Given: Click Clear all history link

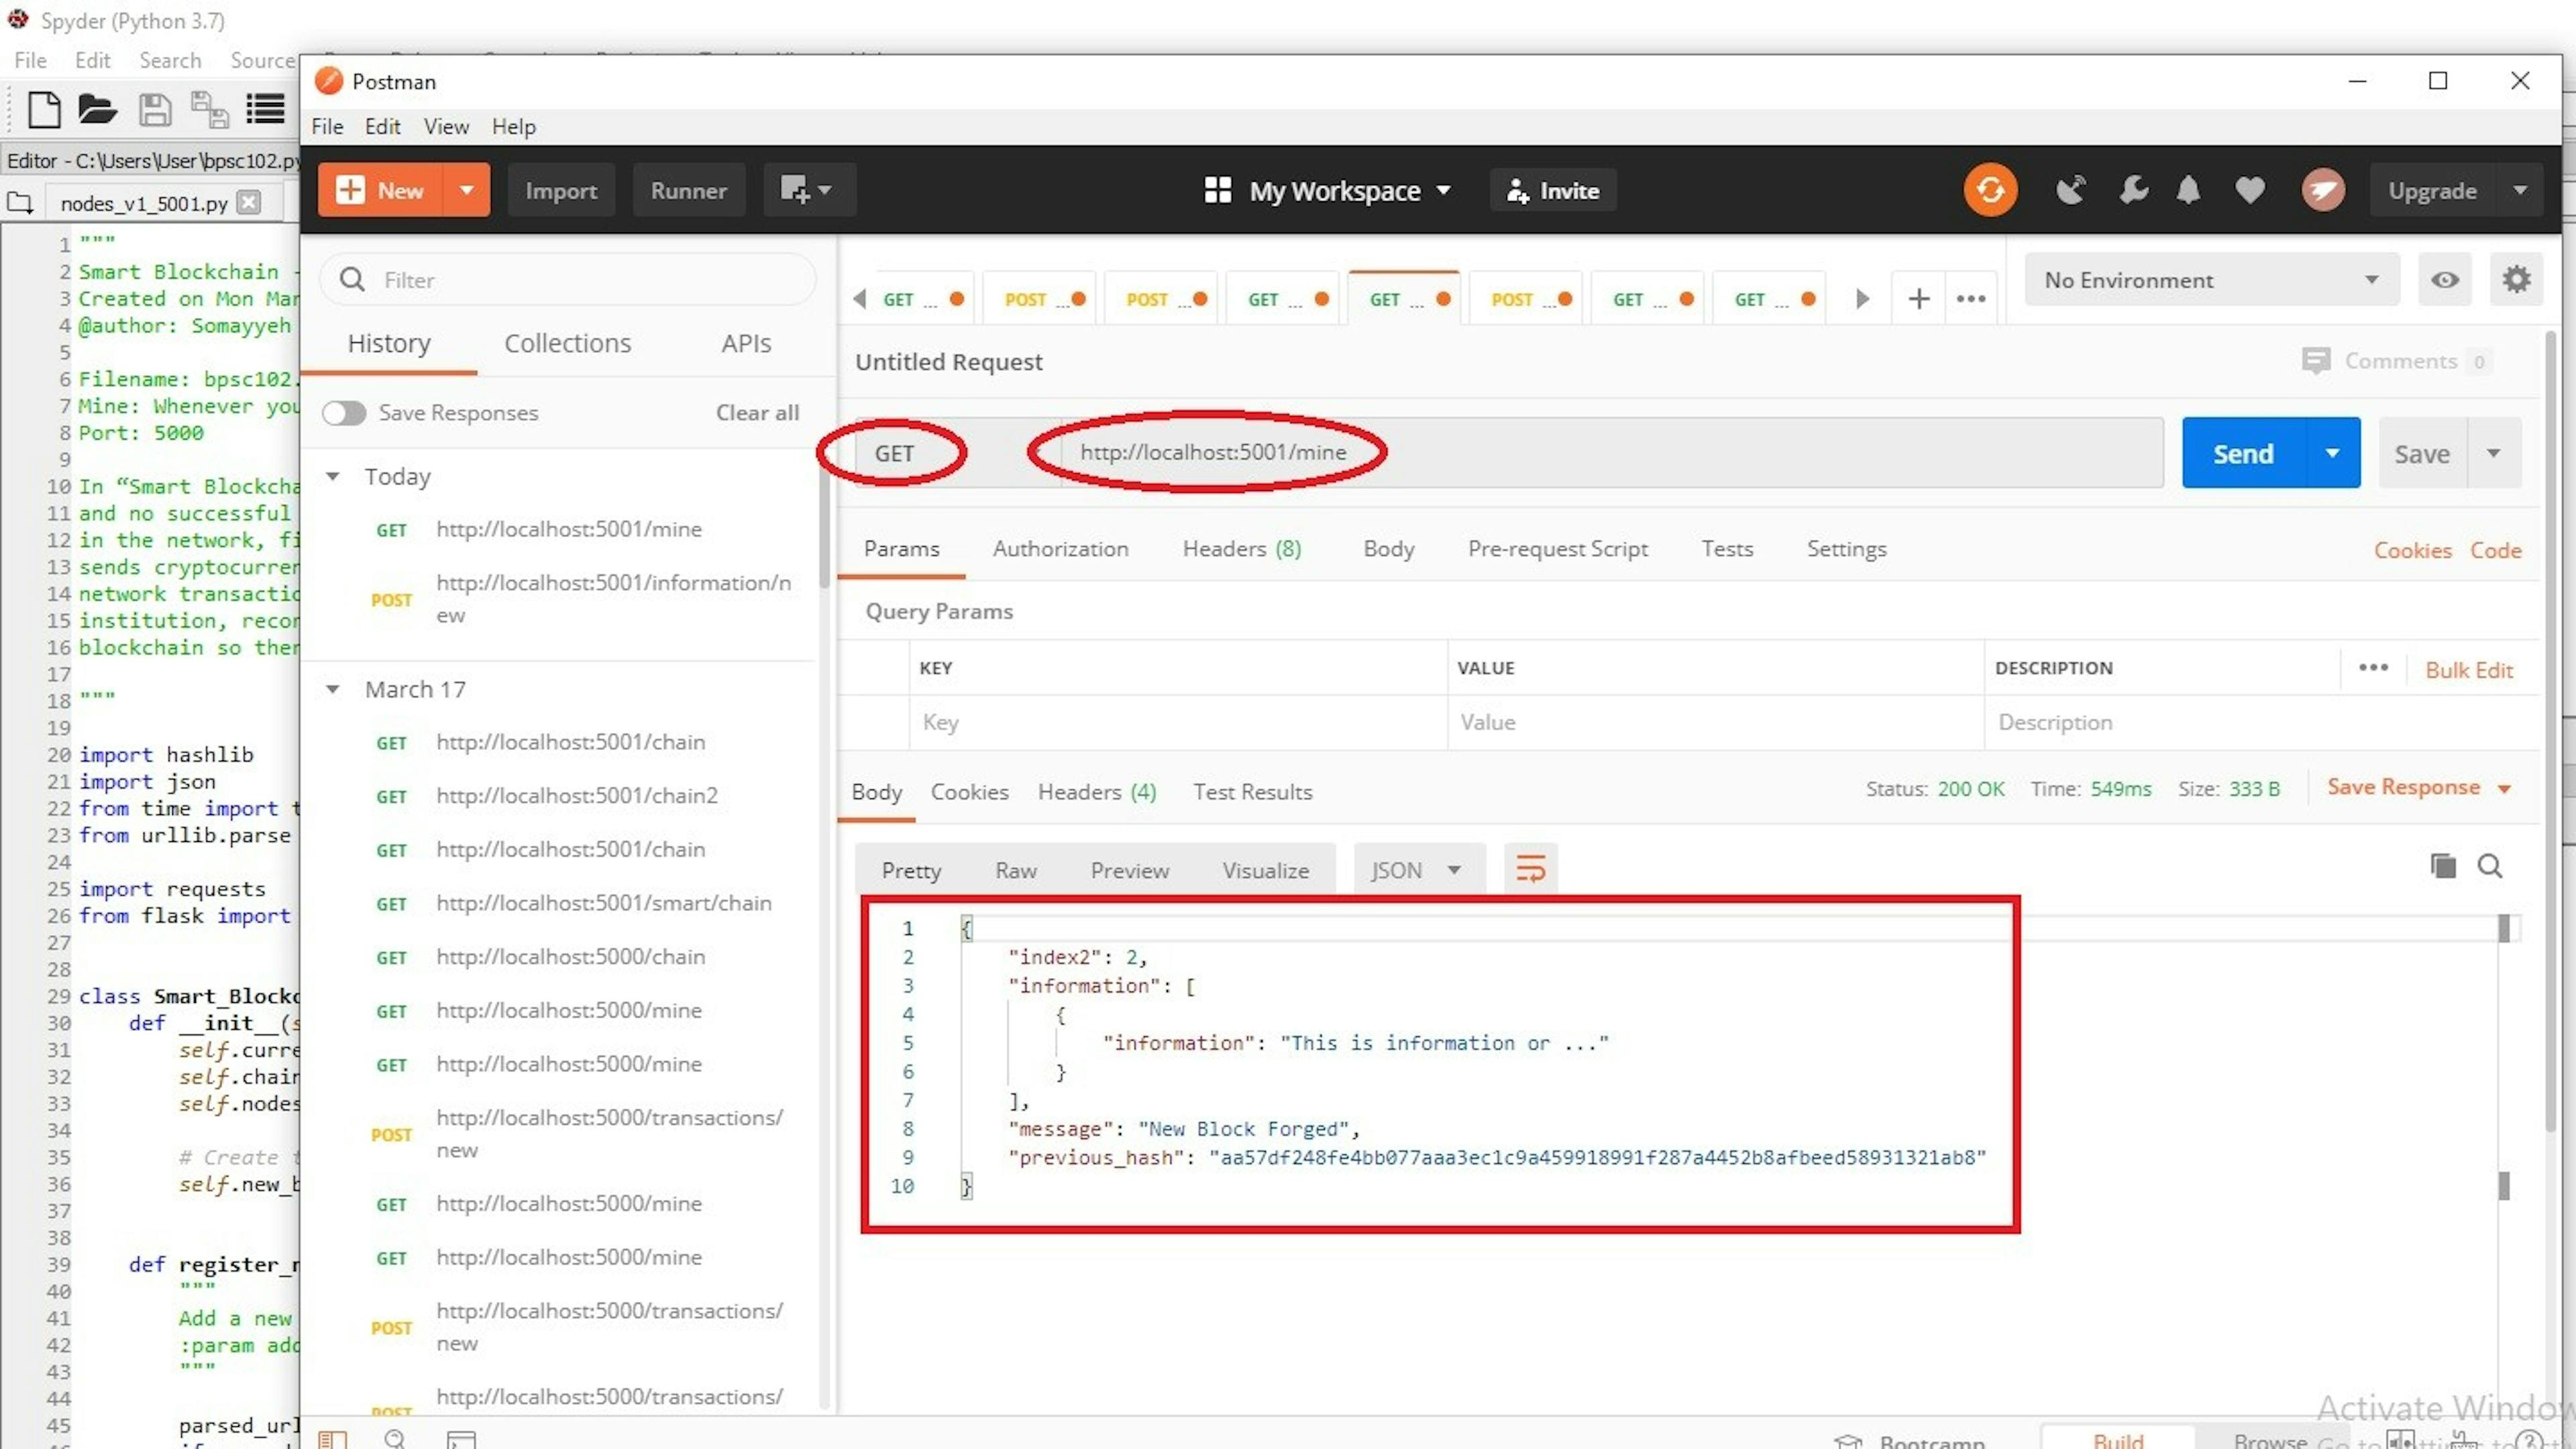Looking at the screenshot, I should [757, 412].
